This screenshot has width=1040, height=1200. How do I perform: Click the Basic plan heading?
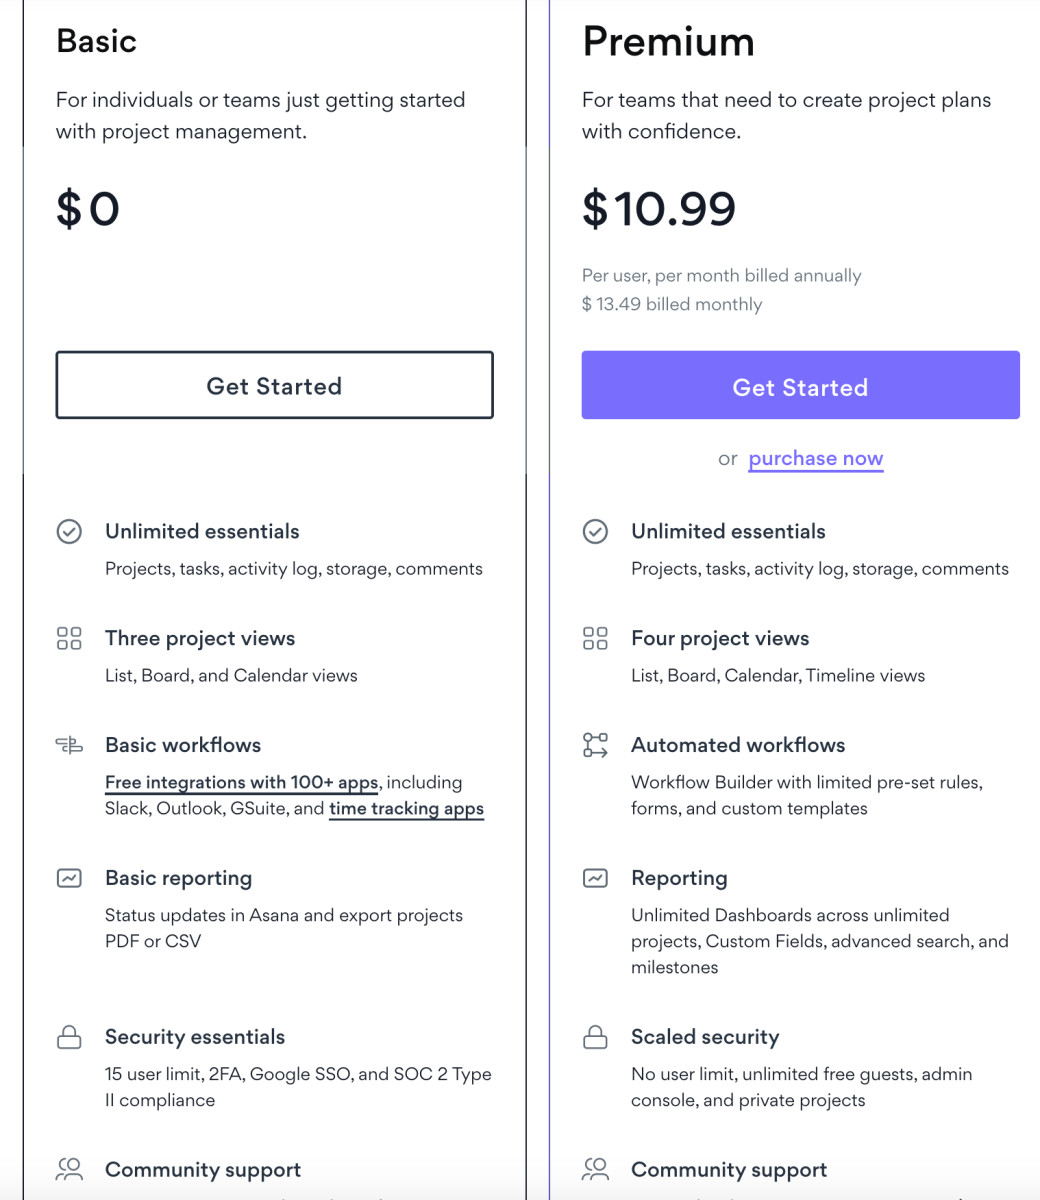click(x=96, y=41)
